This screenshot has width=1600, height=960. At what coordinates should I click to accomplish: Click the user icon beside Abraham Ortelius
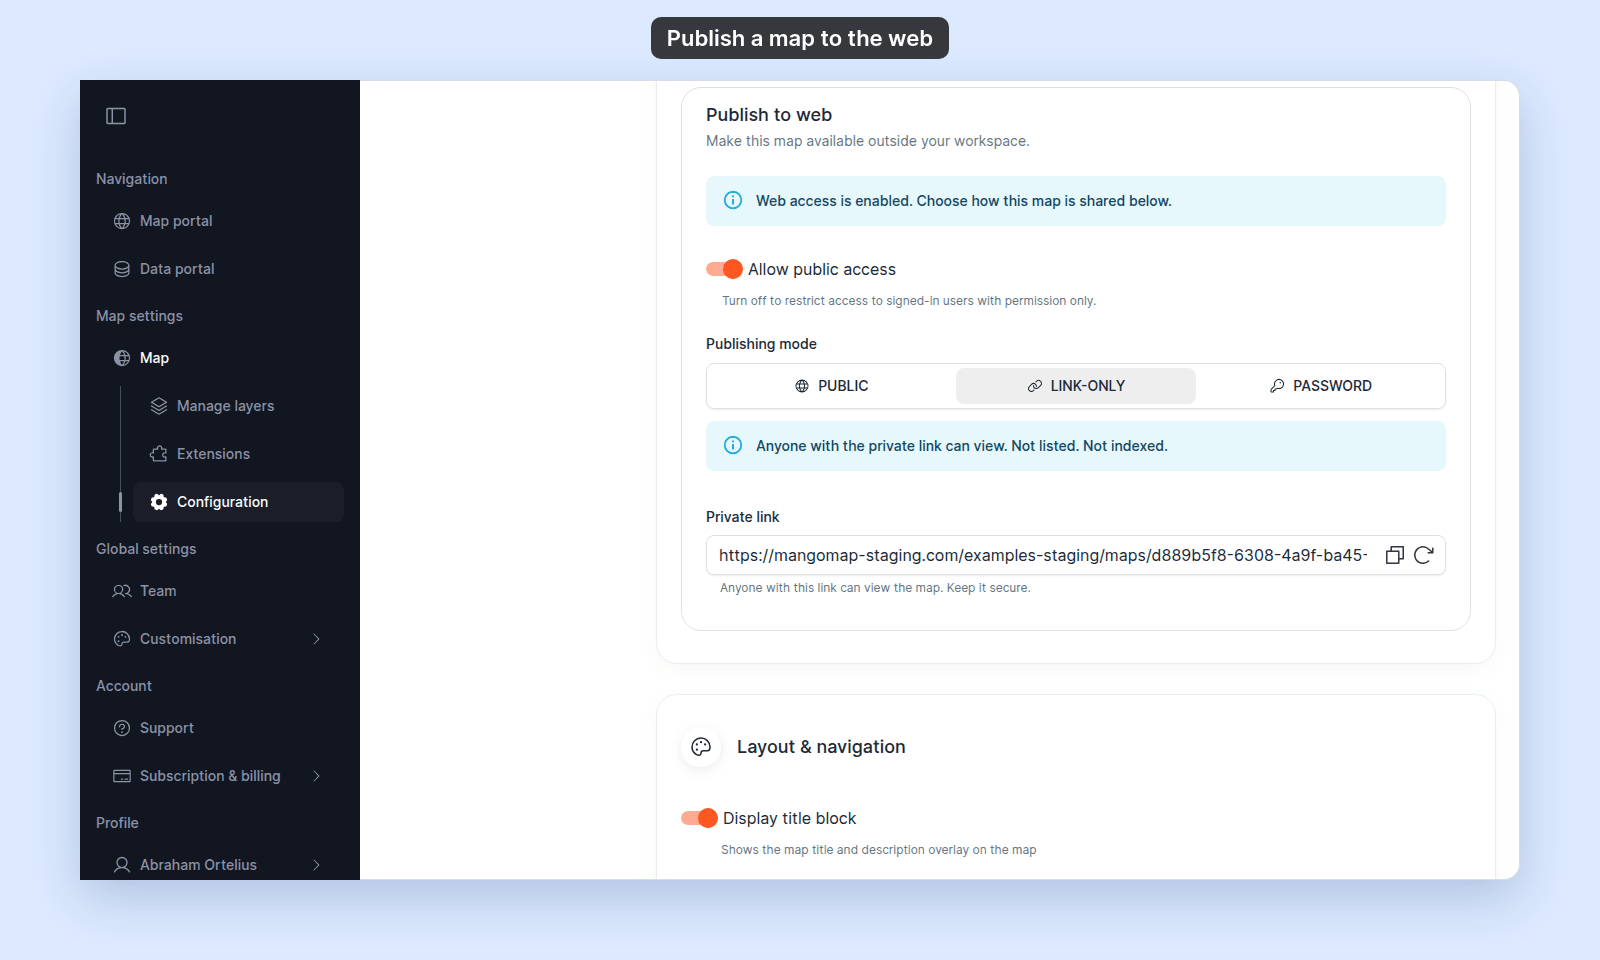122,865
